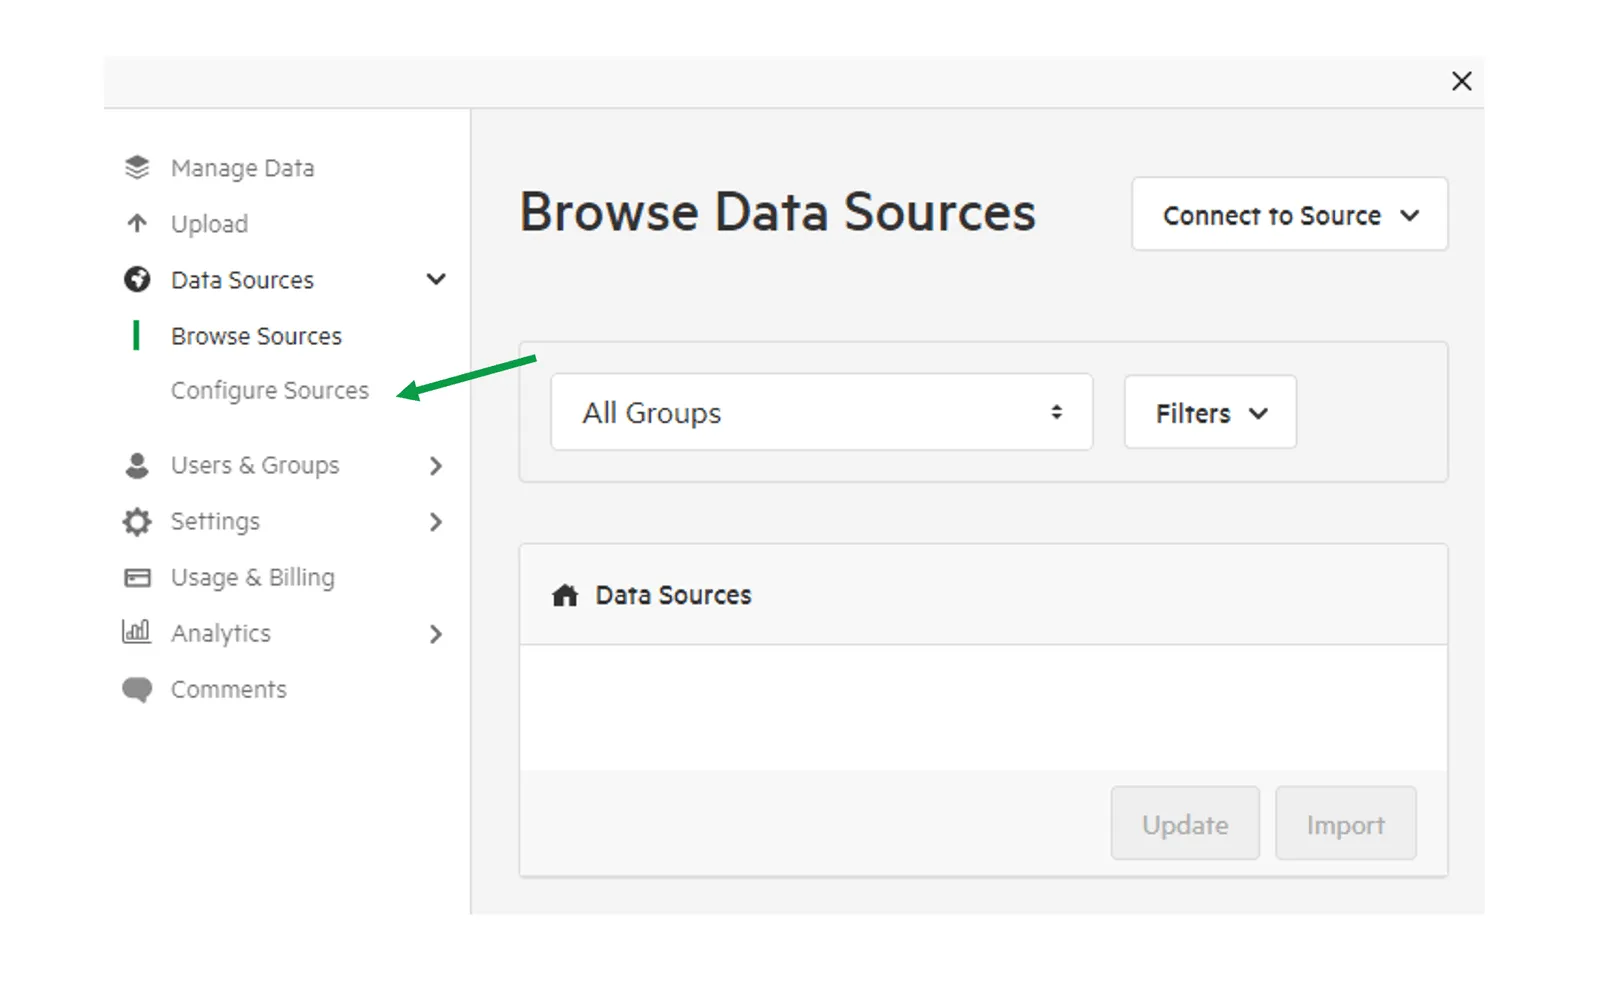The height and width of the screenshot is (1004, 1600).
Task: Open the Filters dropdown
Action: click(1210, 412)
